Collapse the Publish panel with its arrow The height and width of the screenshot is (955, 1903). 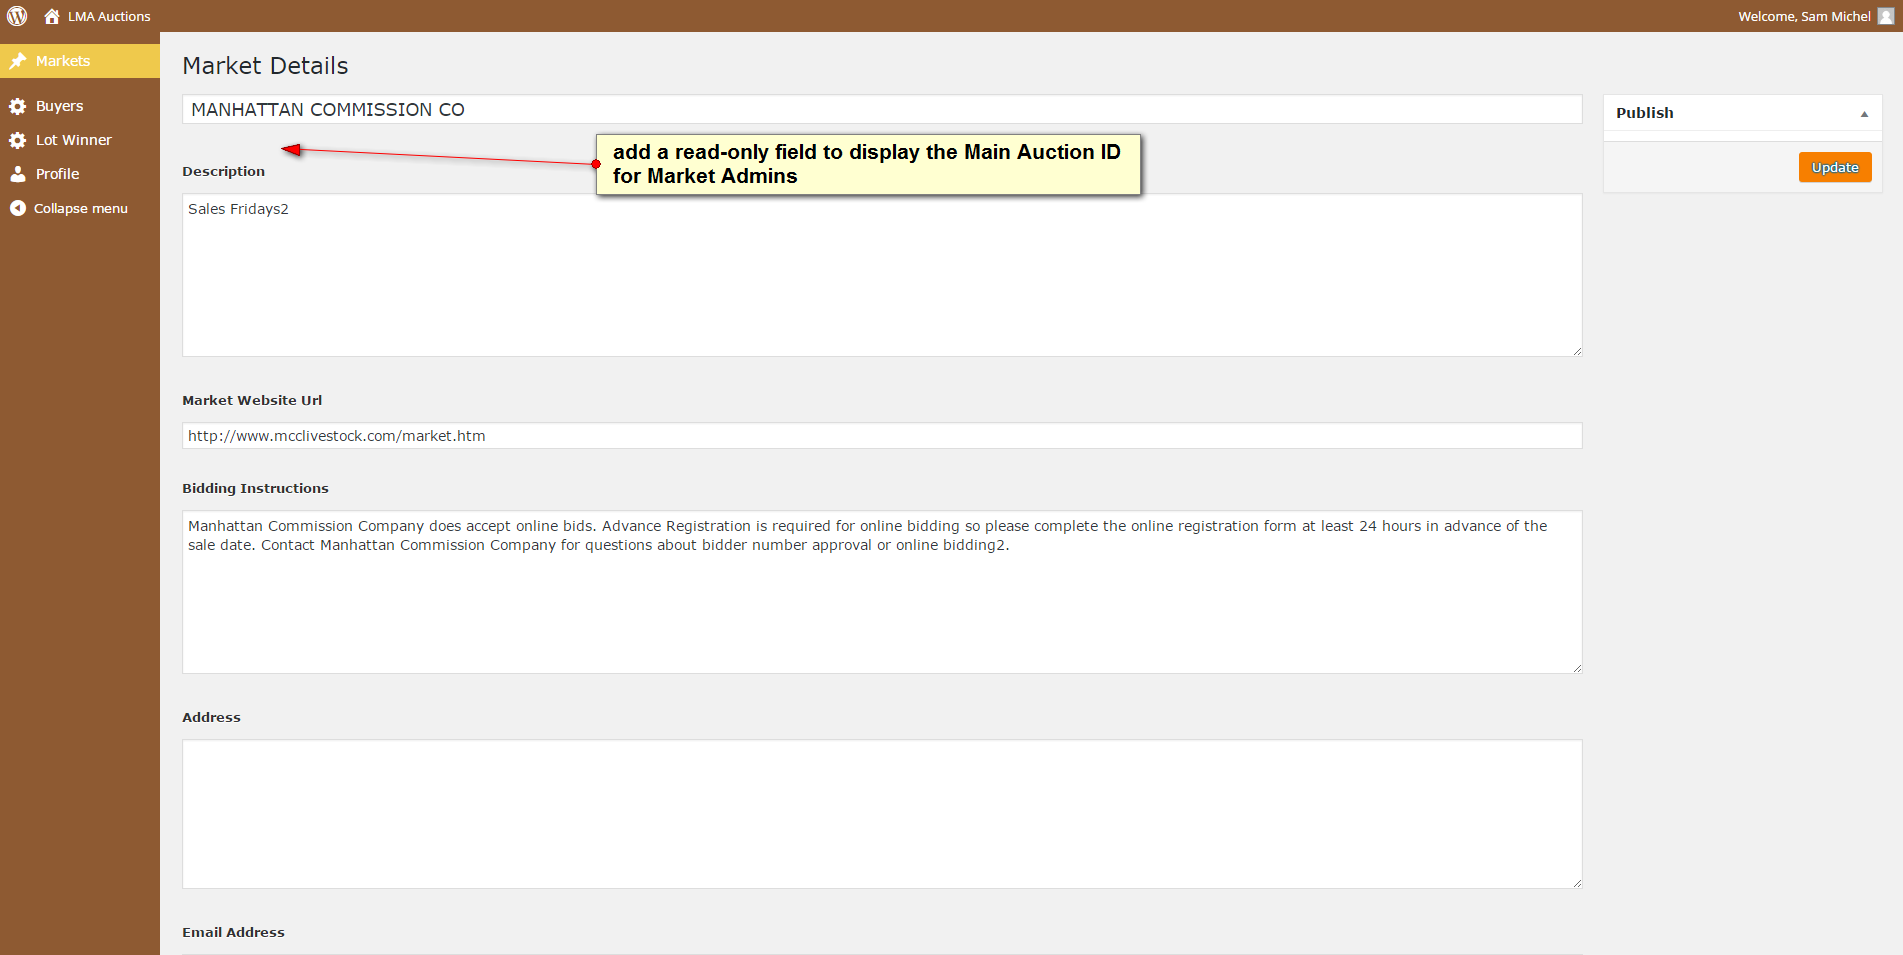1864,113
